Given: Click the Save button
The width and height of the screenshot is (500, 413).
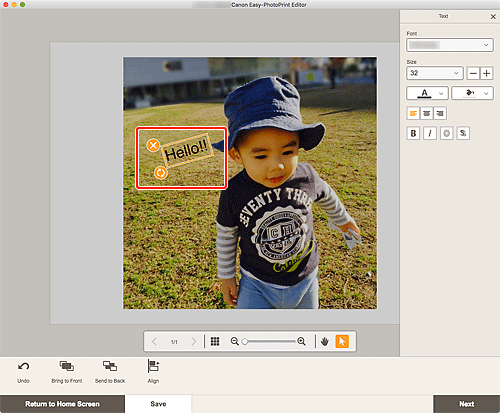Looking at the screenshot, I should [x=158, y=404].
